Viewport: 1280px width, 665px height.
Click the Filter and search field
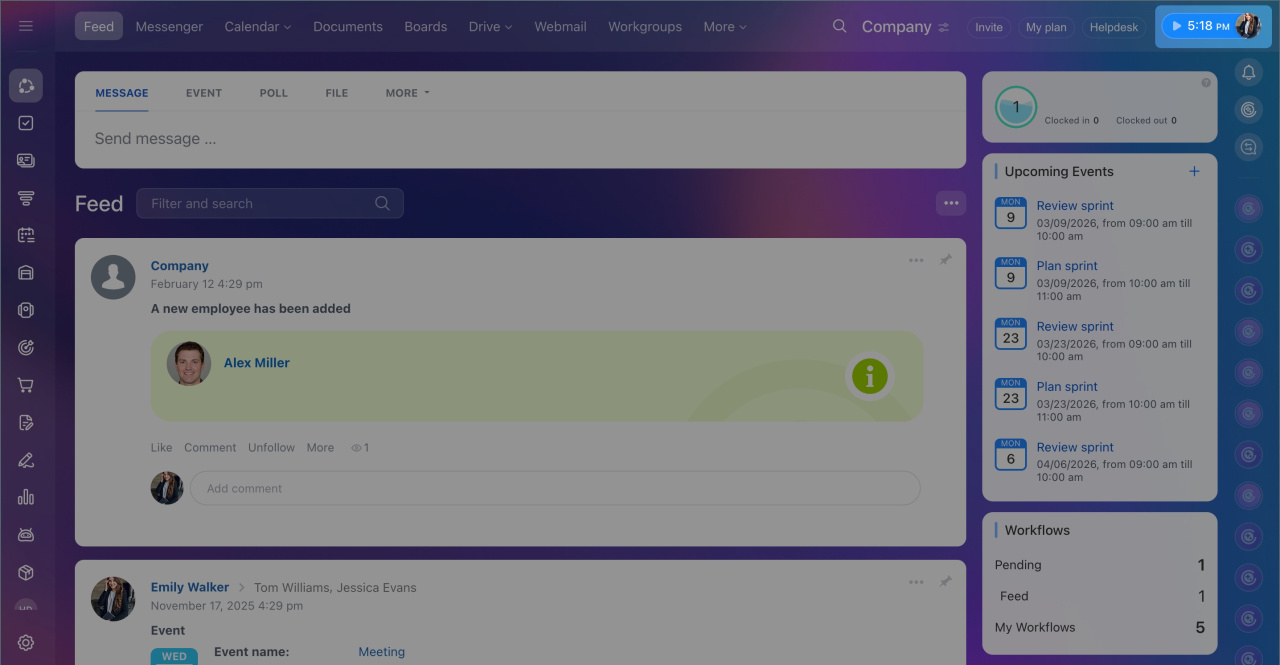(x=260, y=203)
